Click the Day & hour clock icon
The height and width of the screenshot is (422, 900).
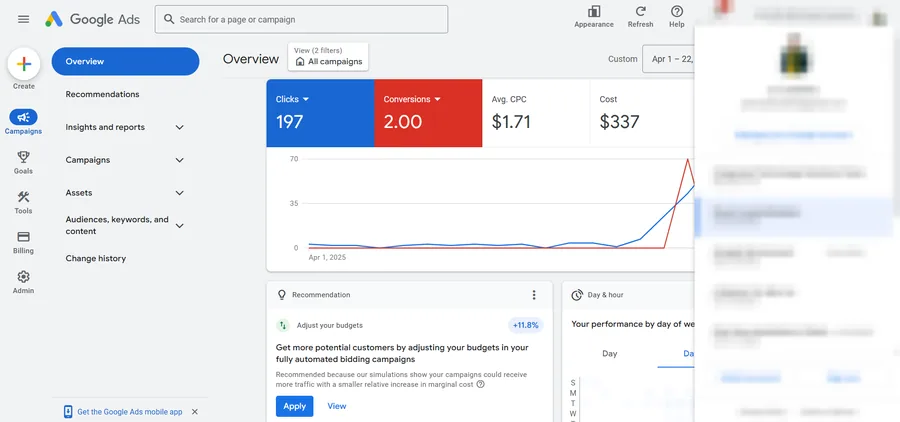(x=577, y=295)
